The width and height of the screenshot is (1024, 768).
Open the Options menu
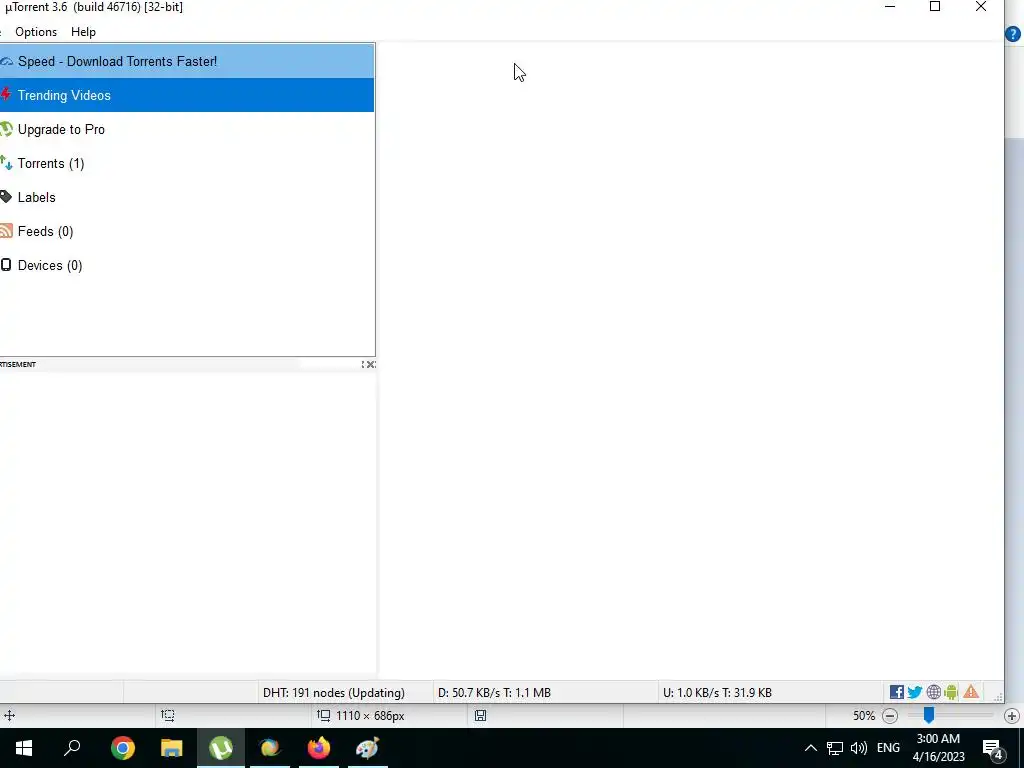(36, 32)
